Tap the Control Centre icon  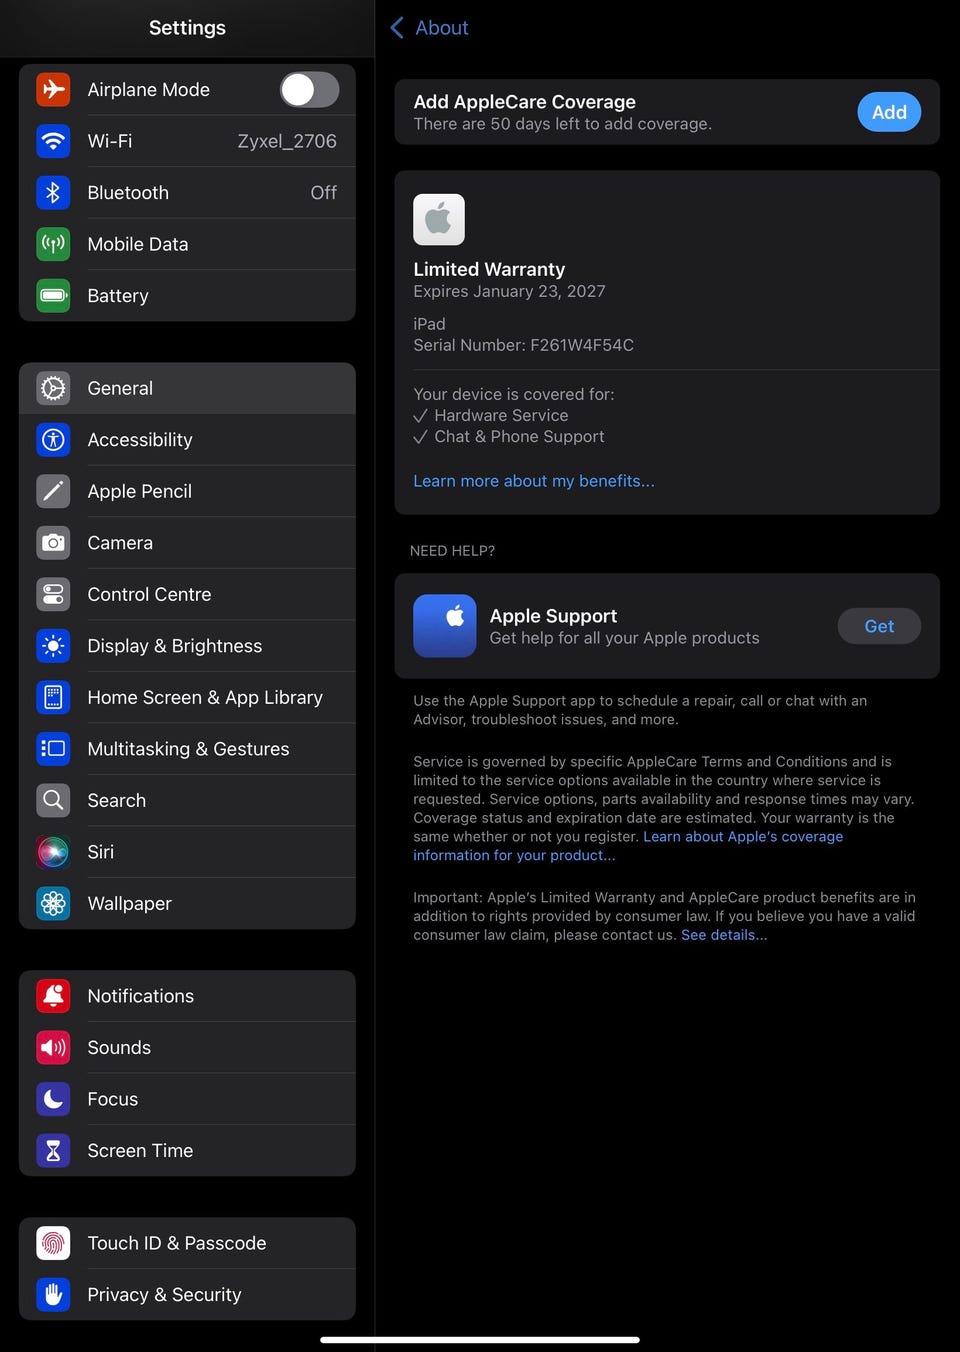click(x=54, y=594)
